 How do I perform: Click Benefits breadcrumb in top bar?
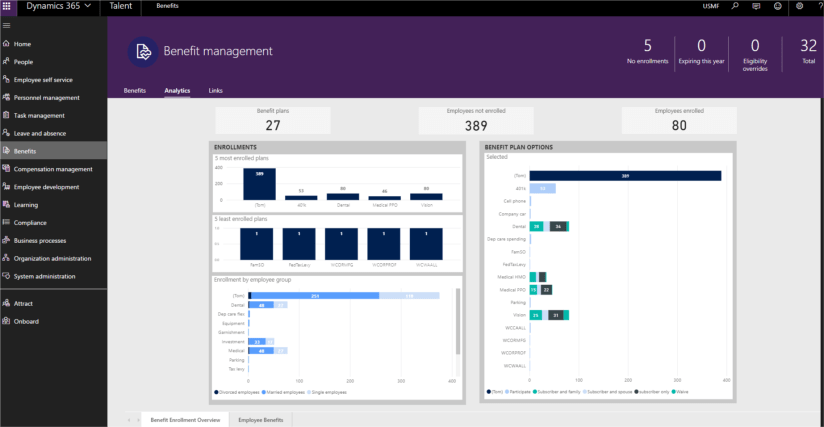(167, 6)
